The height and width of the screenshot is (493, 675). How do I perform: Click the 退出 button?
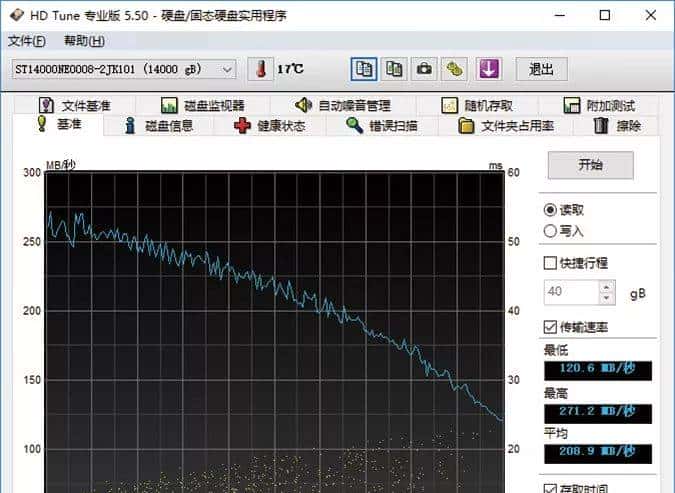pos(542,69)
